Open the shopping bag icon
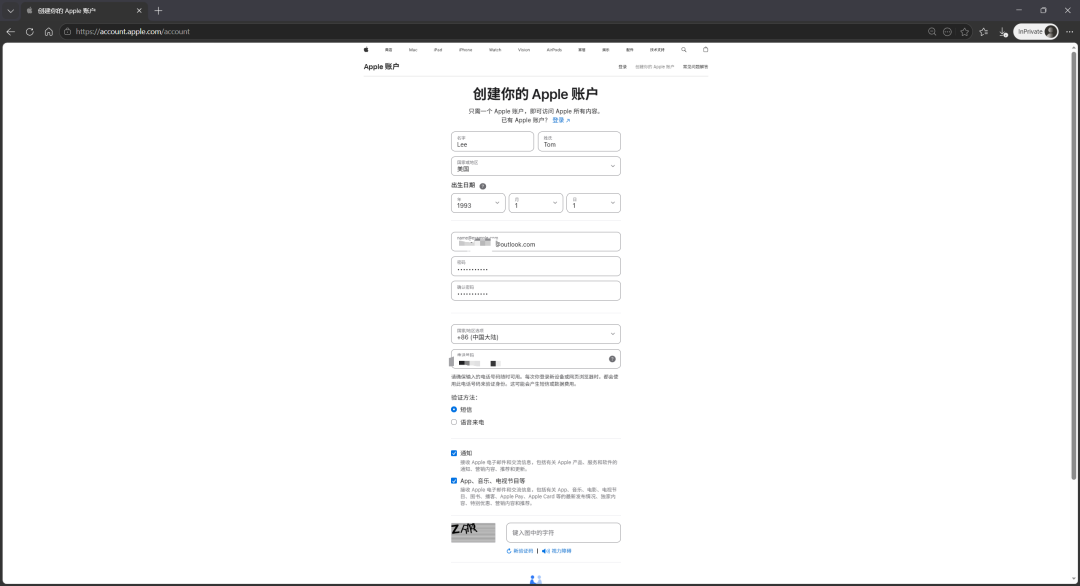 click(x=705, y=49)
